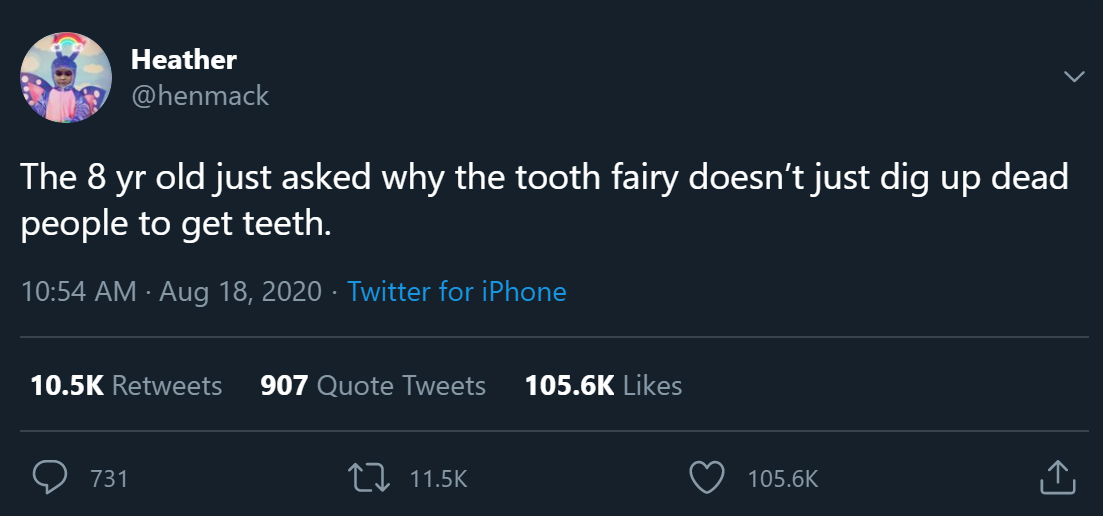The image size is (1103, 516).
Task: Click the reply speech bubble icon
Action: click(49, 478)
